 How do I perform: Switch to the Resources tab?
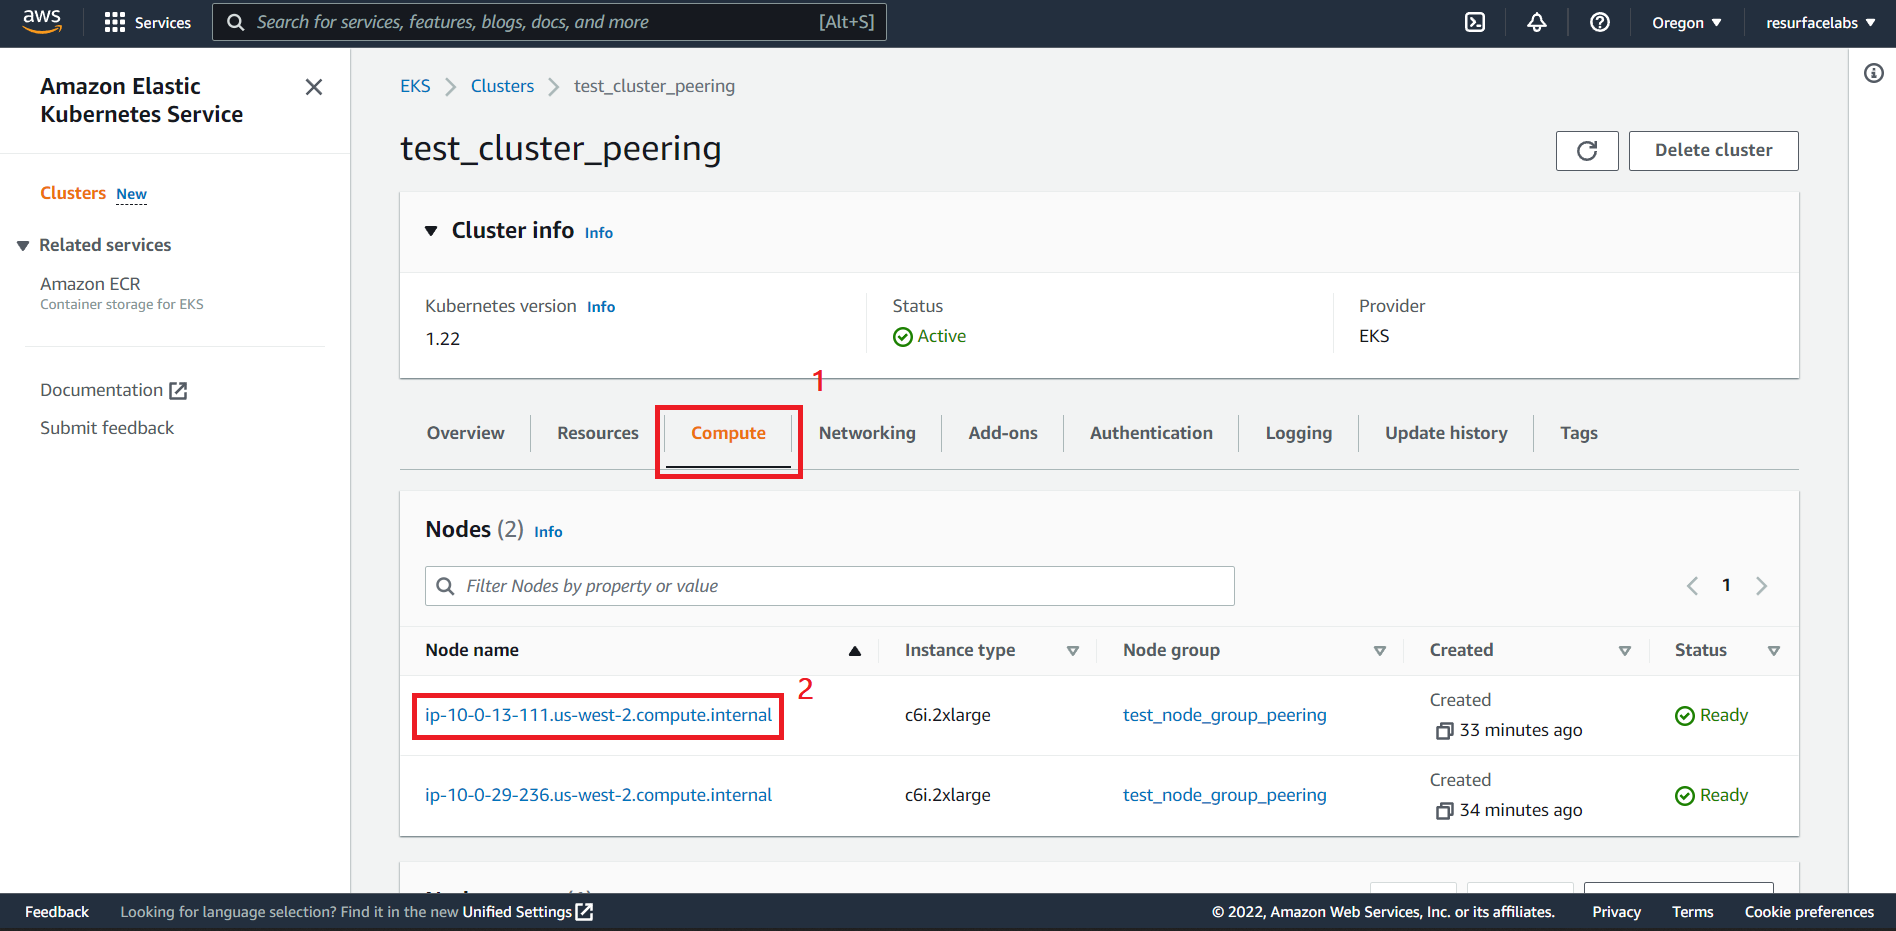598,433
